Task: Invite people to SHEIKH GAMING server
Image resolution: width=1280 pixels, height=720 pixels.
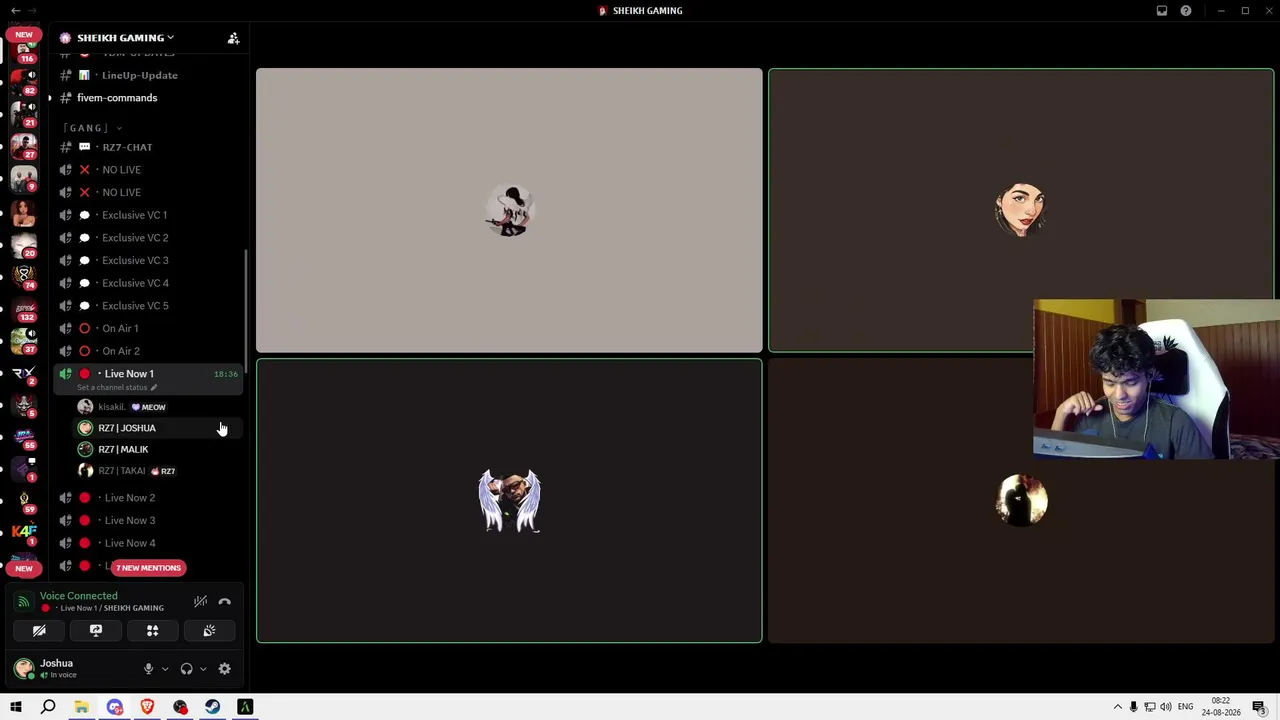Action: 233,38
